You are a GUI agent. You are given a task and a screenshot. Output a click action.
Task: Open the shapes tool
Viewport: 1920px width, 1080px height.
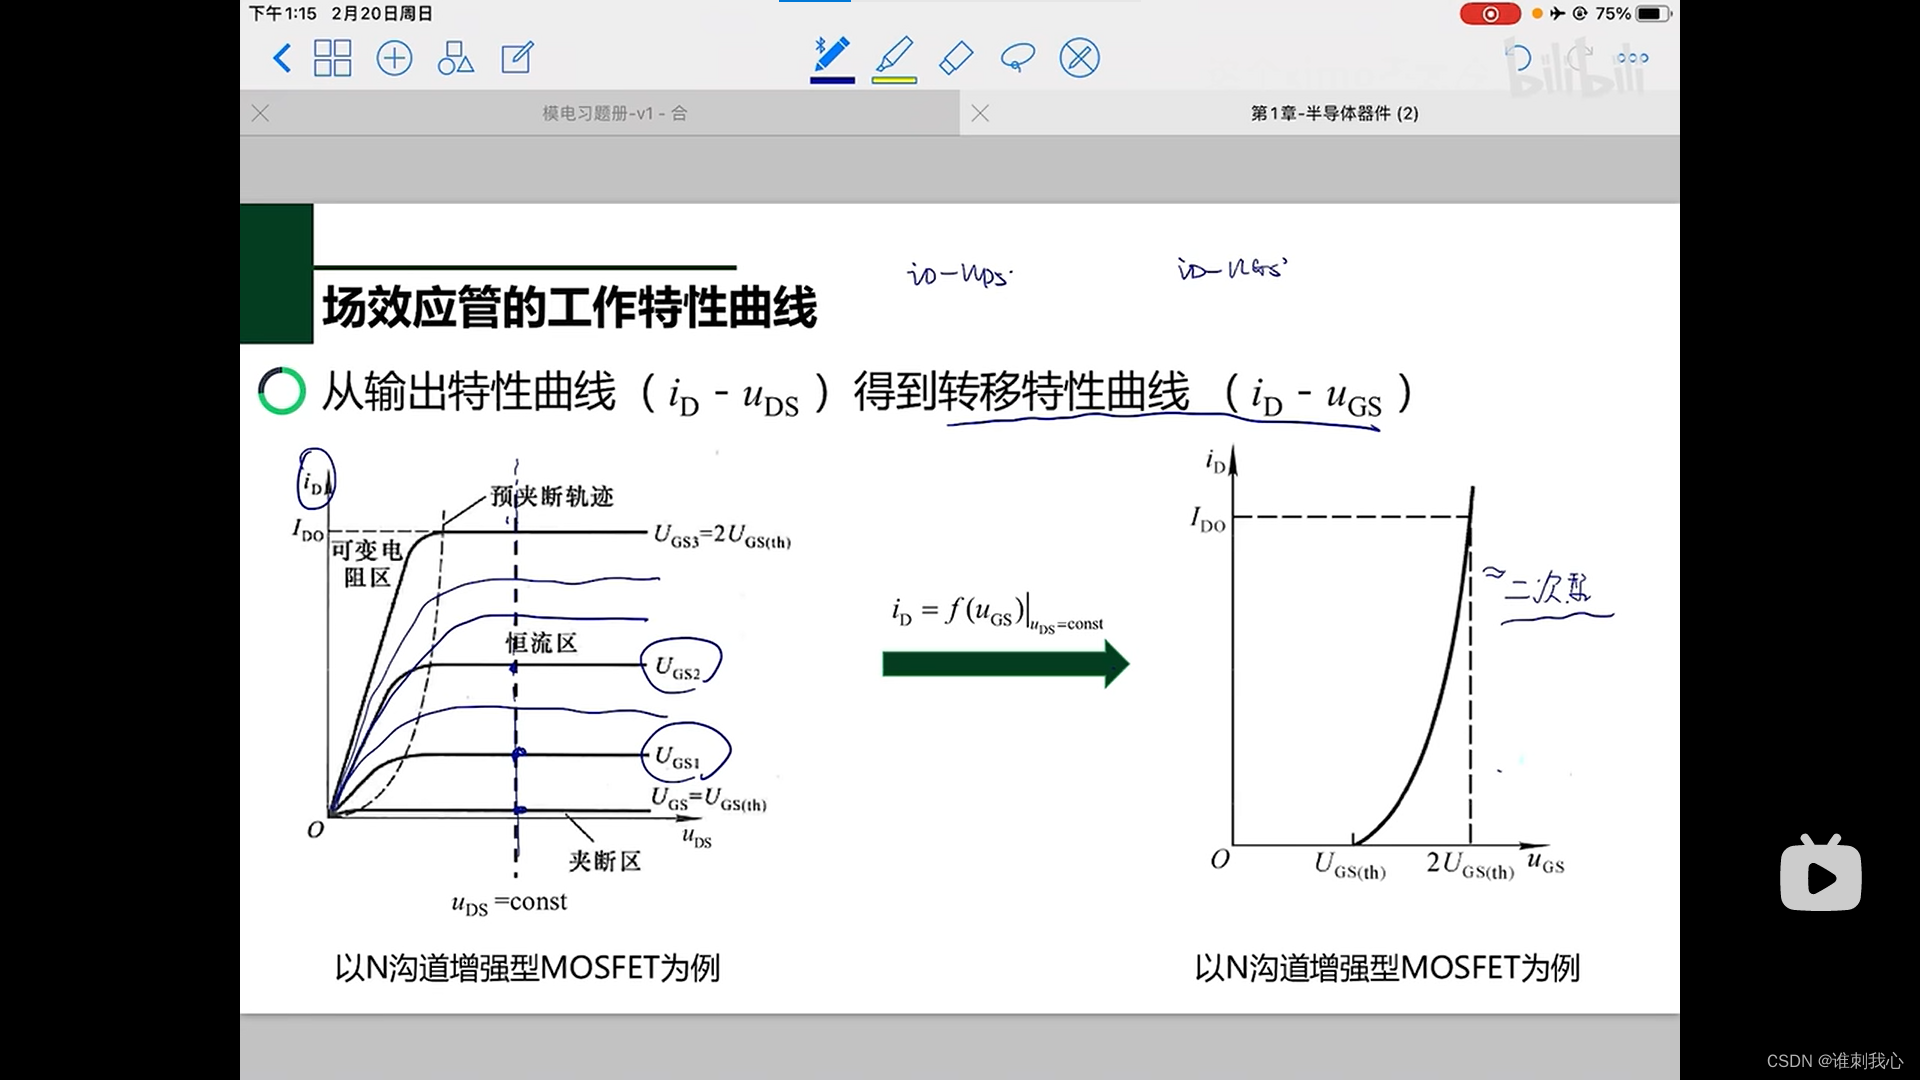pyautogui.click(x=455, y=58)
